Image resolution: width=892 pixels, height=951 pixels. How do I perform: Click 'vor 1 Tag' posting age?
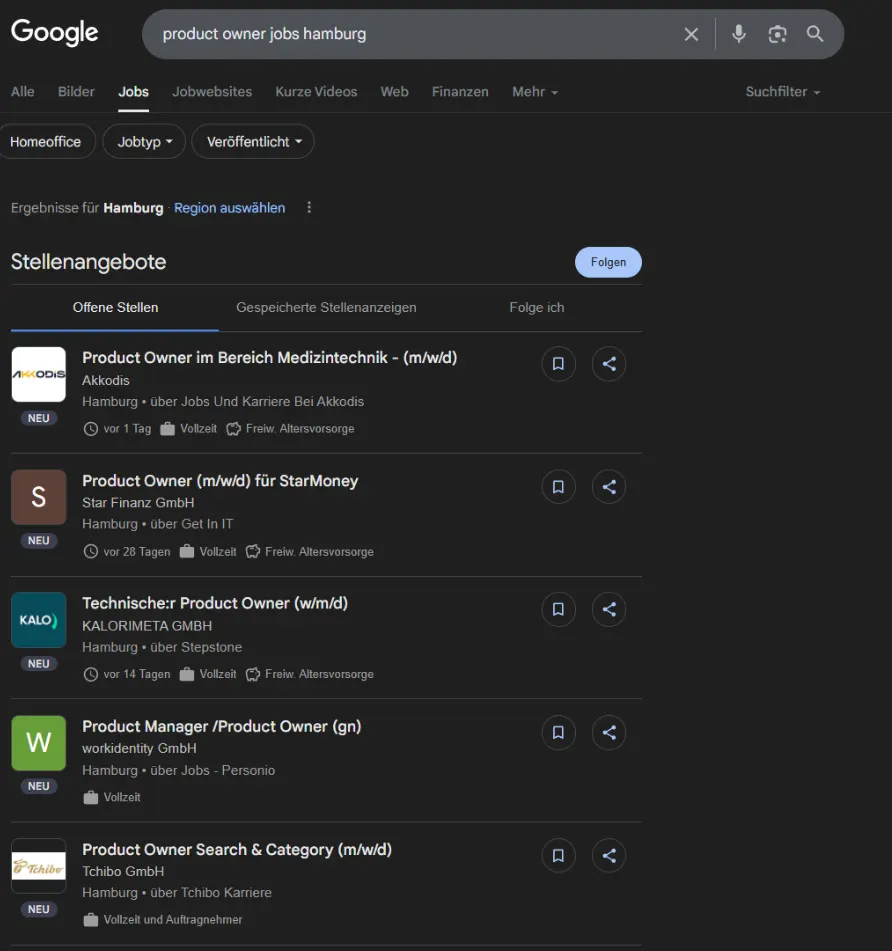click(x=127, y=429)
